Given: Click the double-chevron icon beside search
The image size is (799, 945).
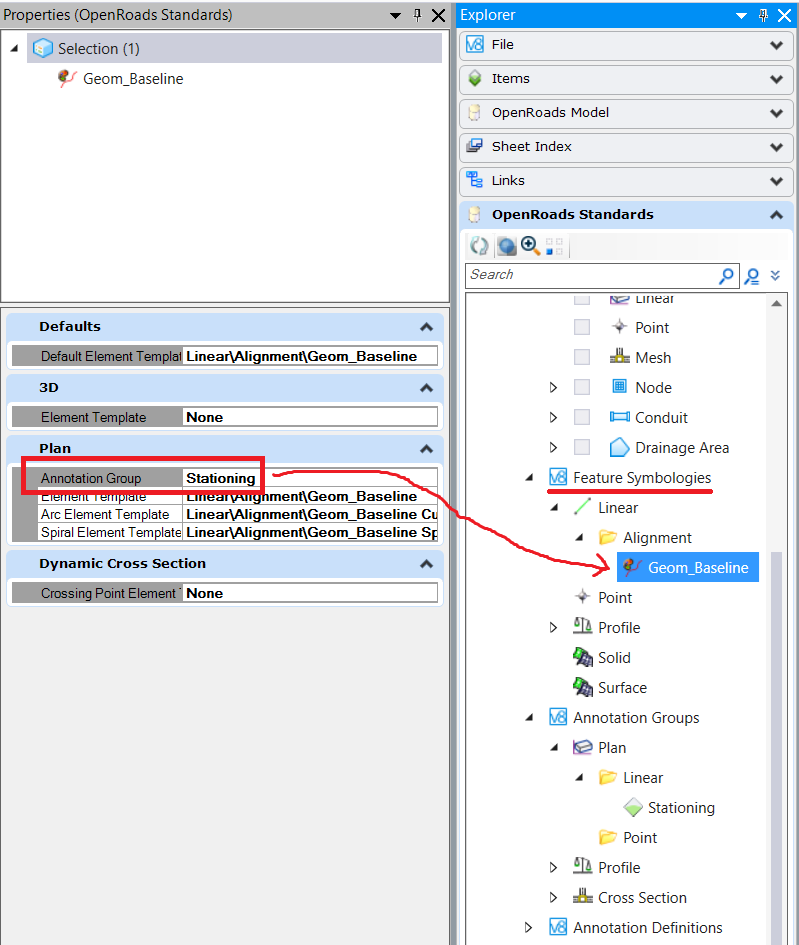Looking at the screenshot, I should tap(776, 276).
